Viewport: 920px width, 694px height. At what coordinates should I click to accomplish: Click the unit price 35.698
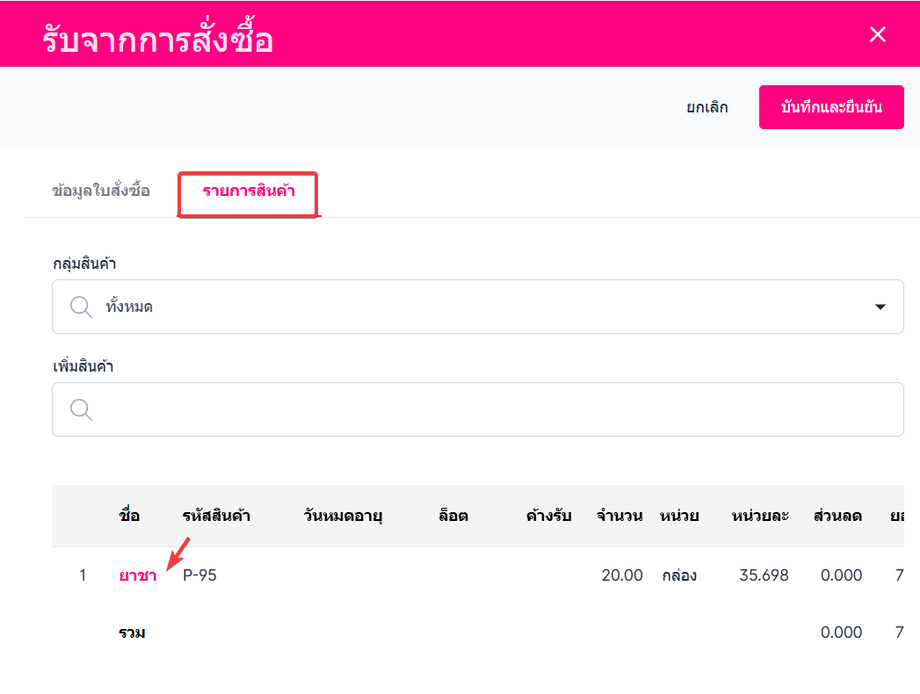[x=763, y=575]
